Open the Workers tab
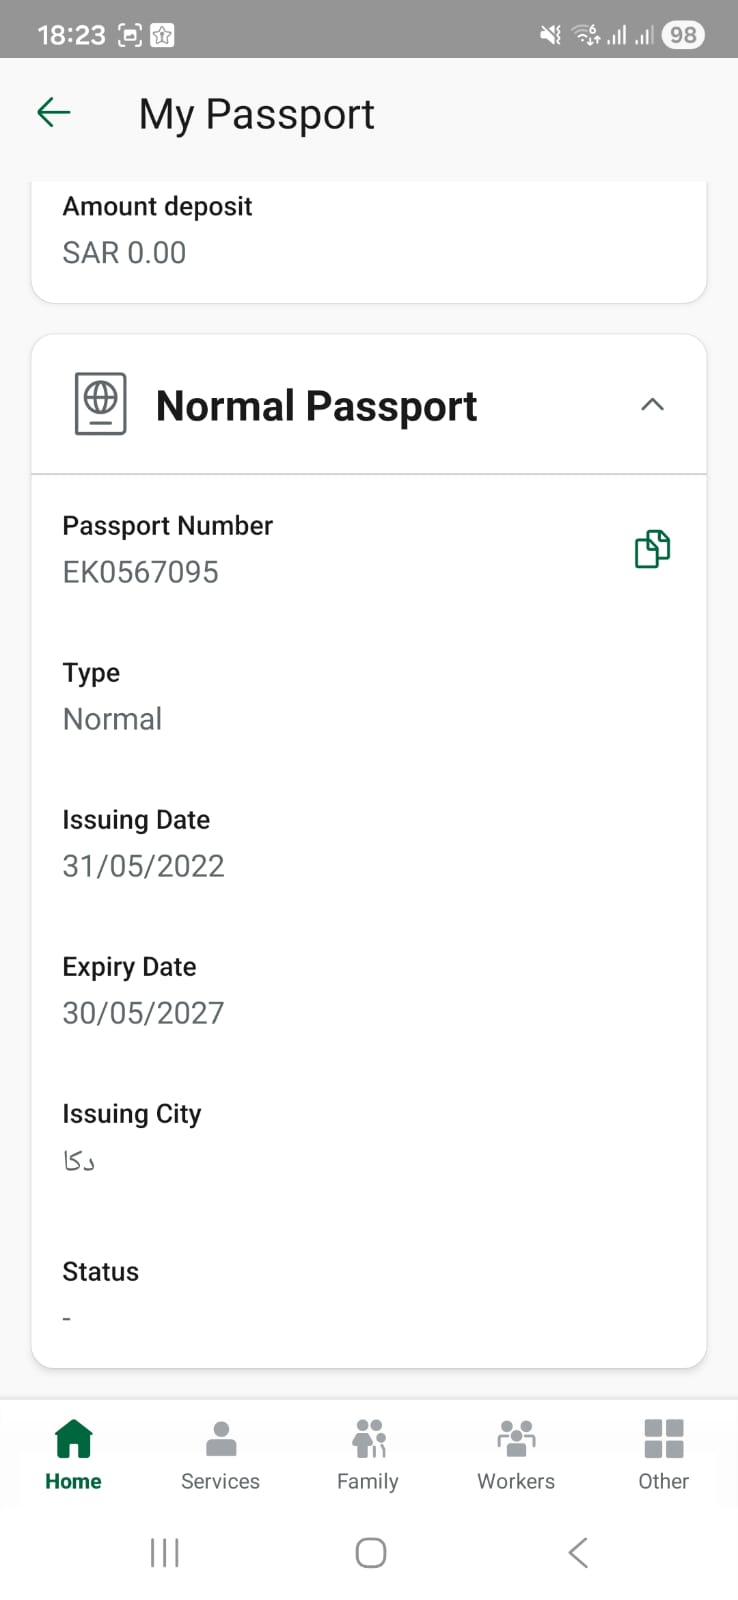Viewport: 738px width, 1600px height. pos(516,1454)
